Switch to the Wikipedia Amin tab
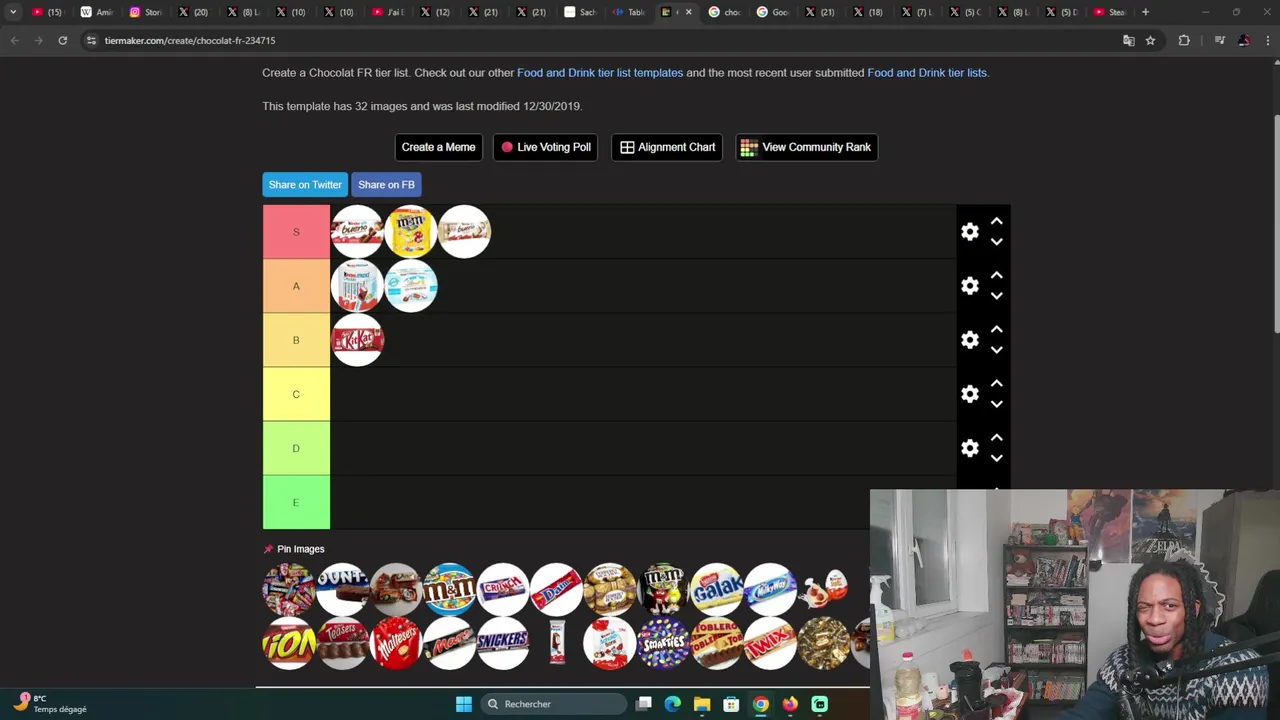 pos(97,12)
